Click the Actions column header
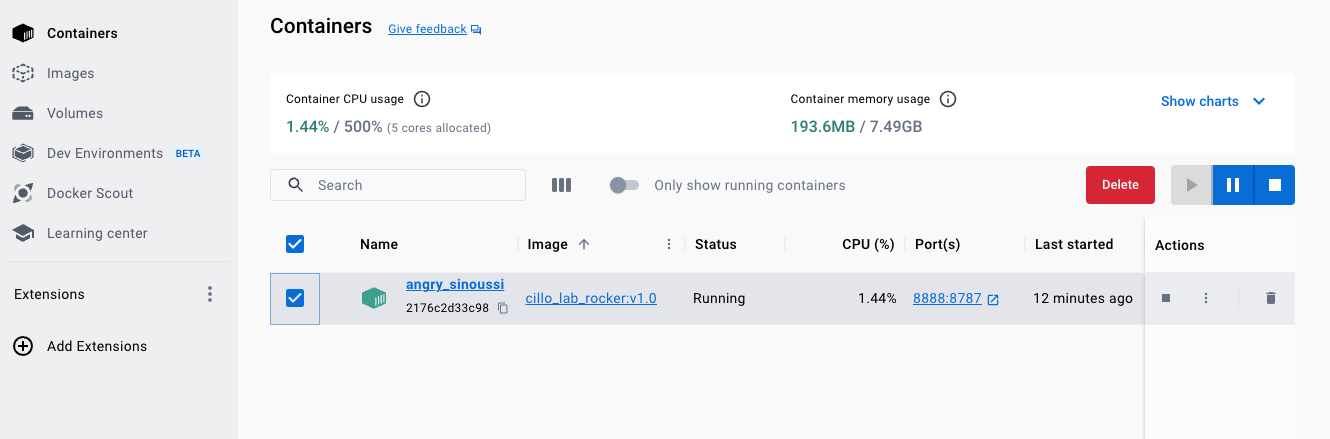The image size is (1330, 439). [1180, 245]
